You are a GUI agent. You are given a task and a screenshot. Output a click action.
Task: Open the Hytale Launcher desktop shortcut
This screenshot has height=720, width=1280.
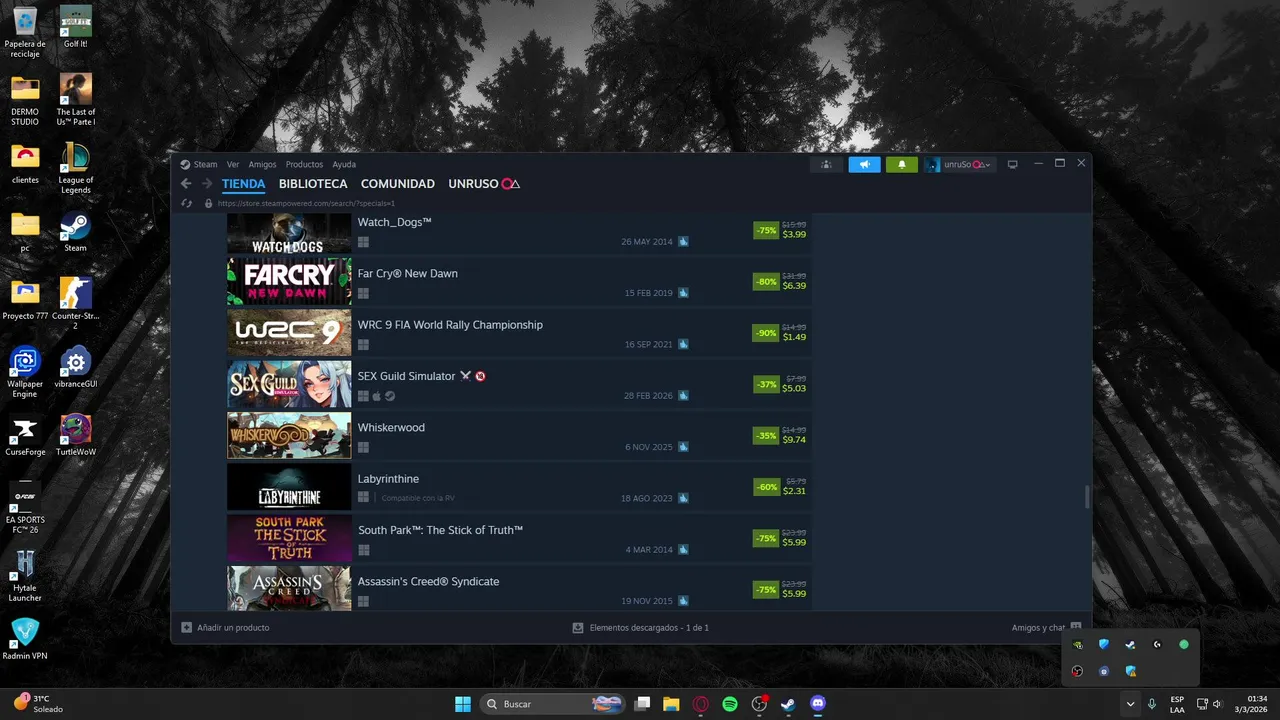25,576
